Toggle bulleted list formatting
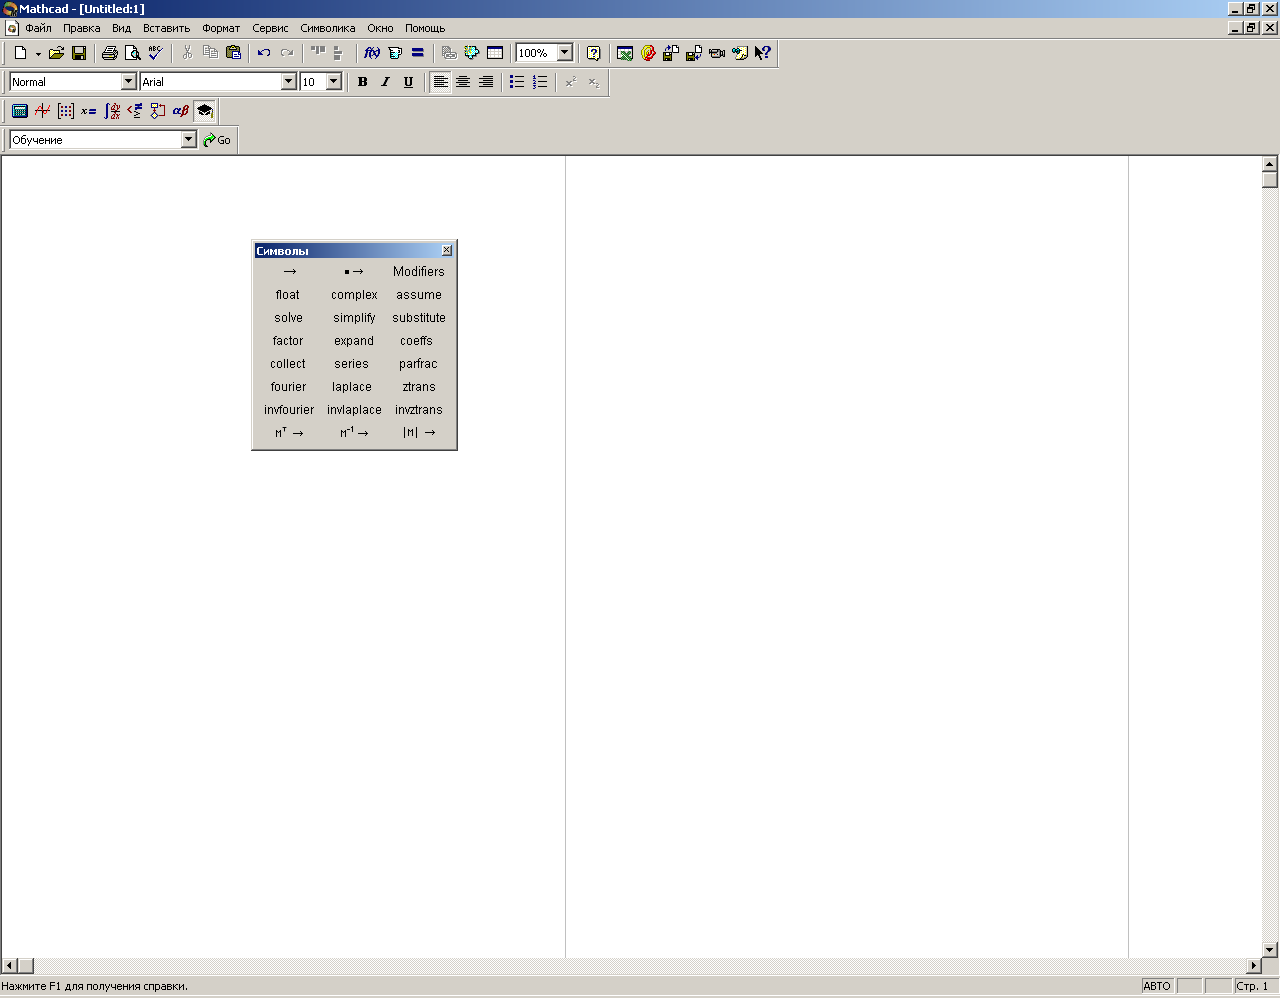1280x998 pixels. tap(517, 82)
